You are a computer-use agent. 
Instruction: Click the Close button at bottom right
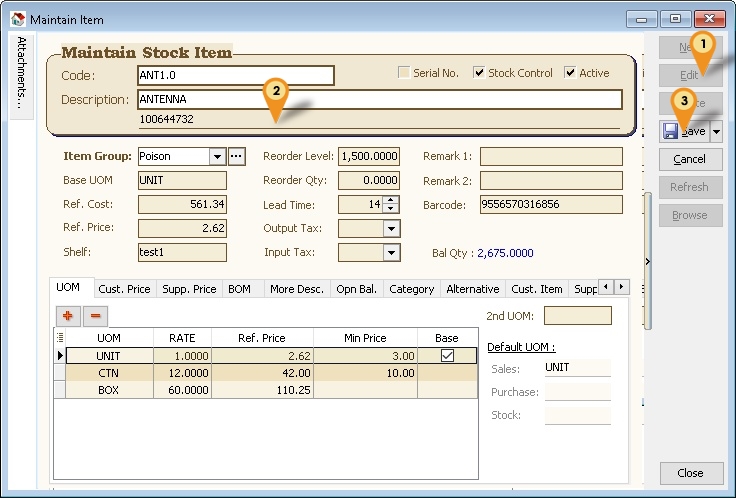pyautogui.click(x=690, y=473)
